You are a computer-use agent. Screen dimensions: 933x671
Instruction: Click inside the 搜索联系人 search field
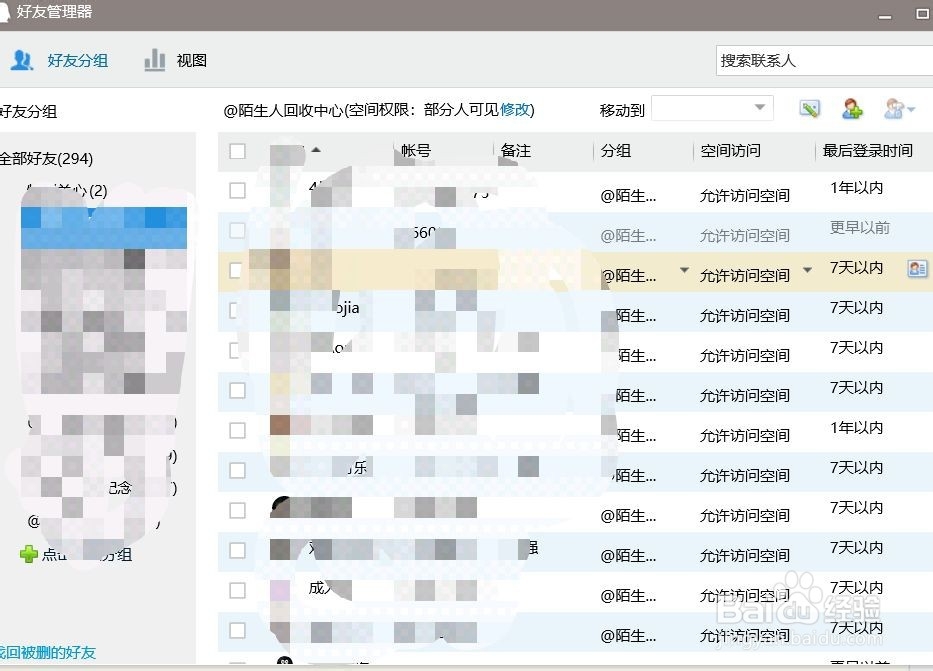tap(820, 60)
